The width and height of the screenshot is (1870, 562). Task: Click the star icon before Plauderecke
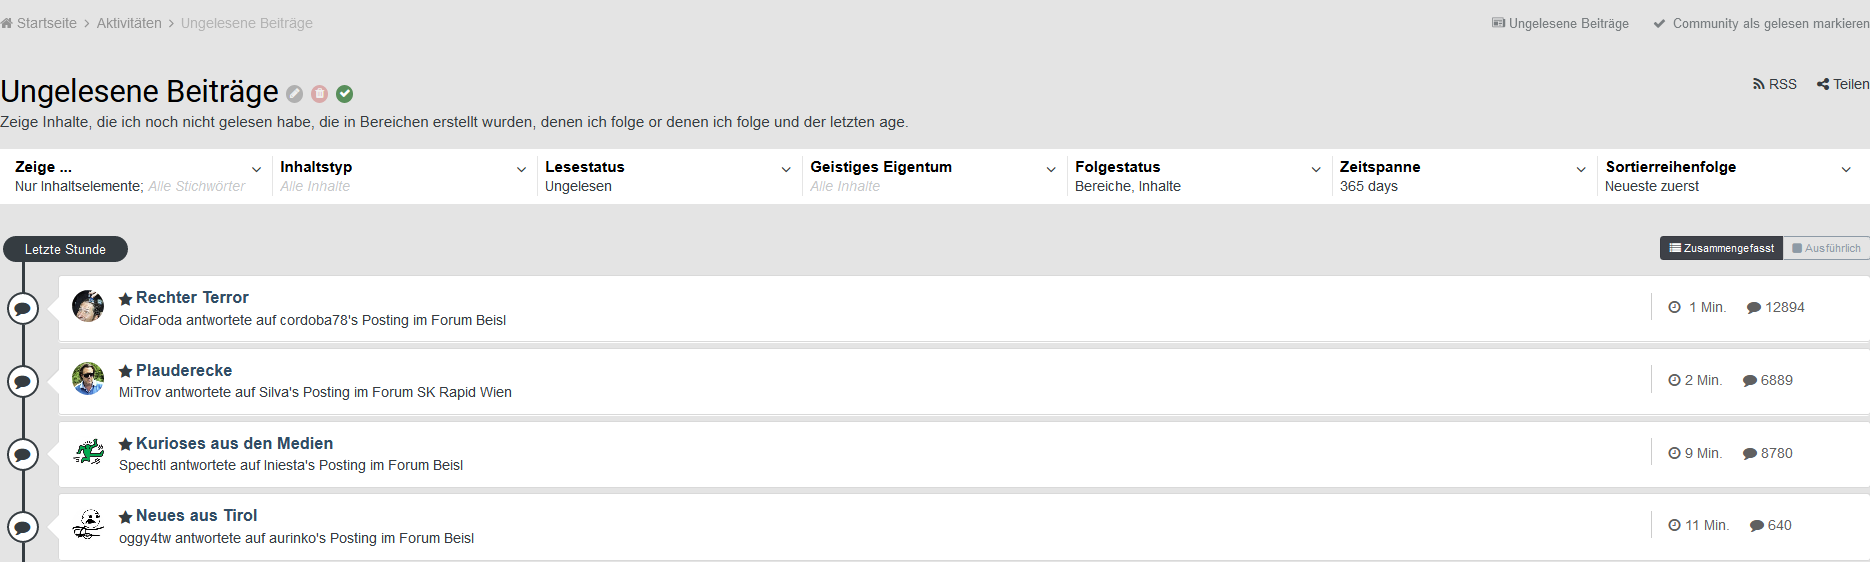(125, 371)
